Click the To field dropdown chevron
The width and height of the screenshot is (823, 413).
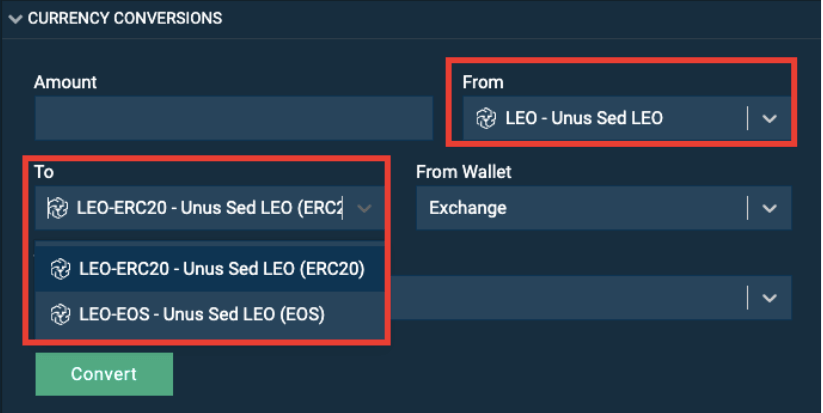(364, 208)
